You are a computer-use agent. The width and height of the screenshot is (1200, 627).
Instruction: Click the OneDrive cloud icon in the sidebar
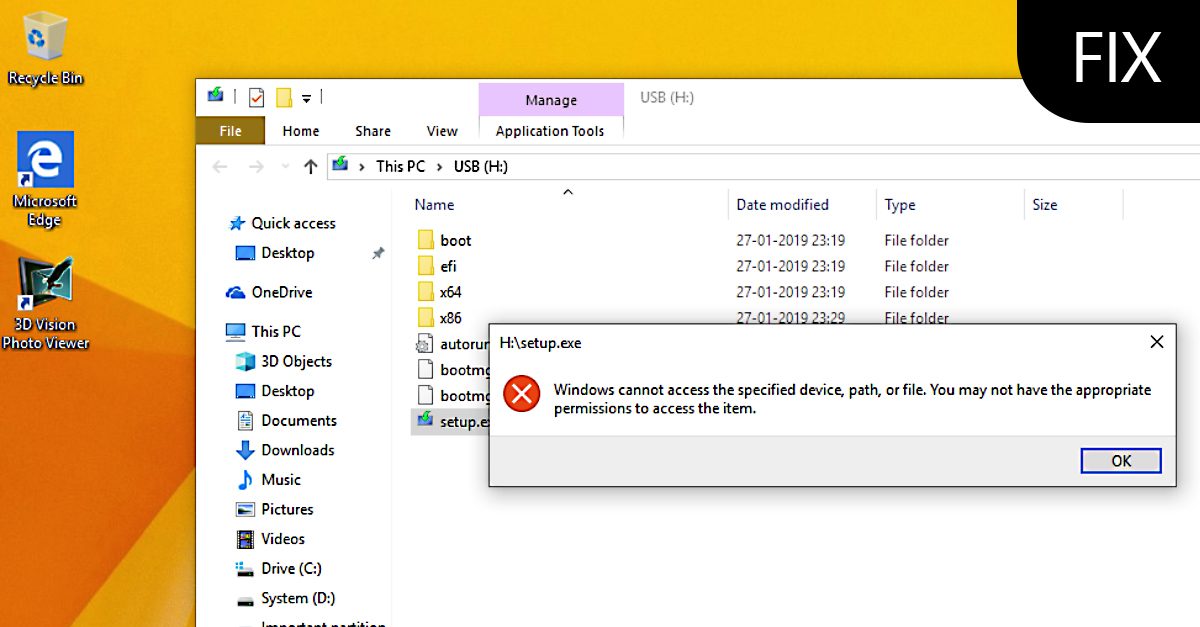[235, 291]
